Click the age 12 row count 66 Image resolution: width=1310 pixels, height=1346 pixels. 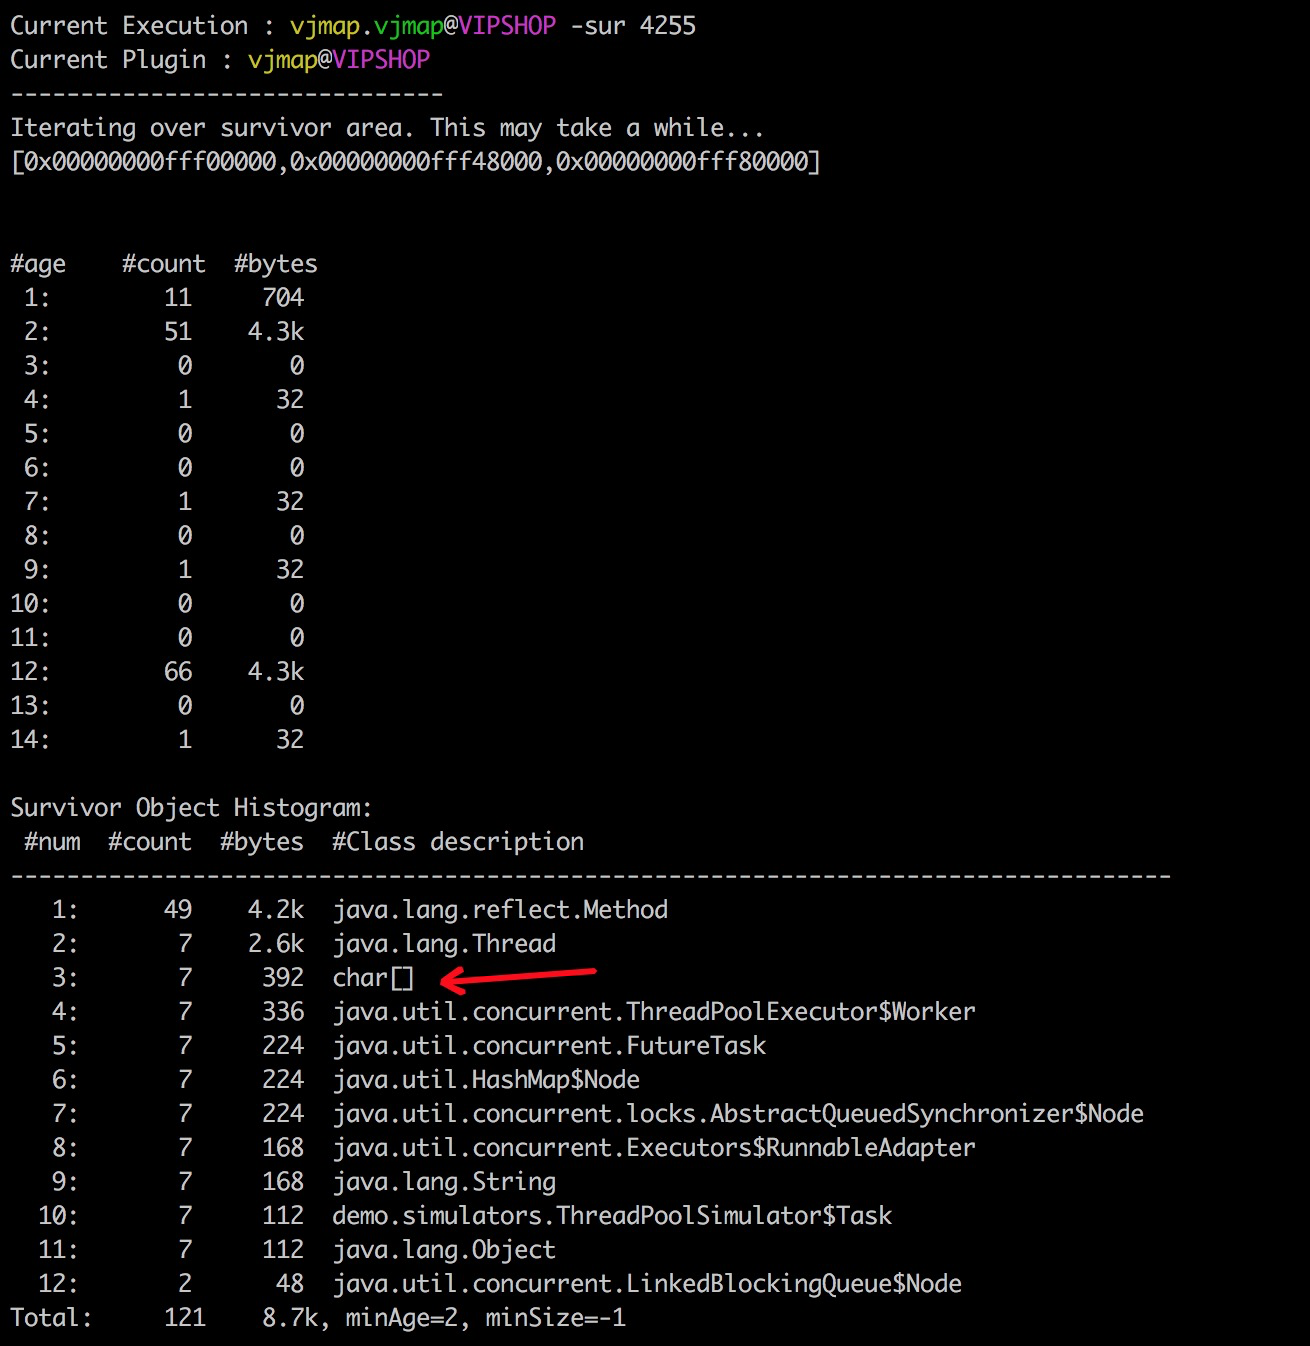[x=178, y=672]
